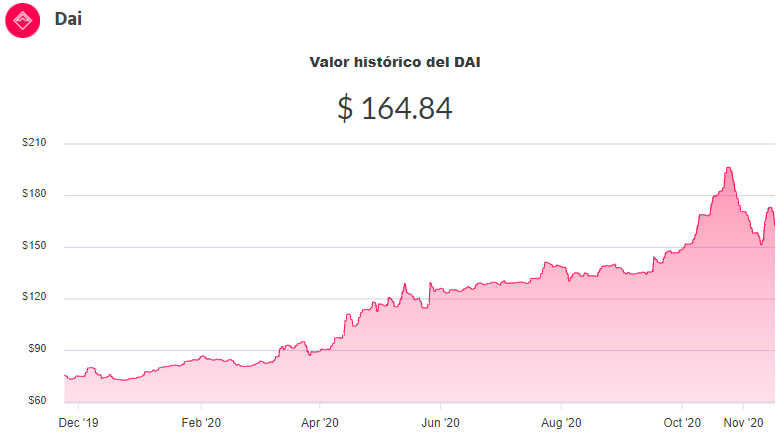Viewport: 781px width, 437px height.
Task: Select the $90 y-axis label
Action: (x=37, y=348)
